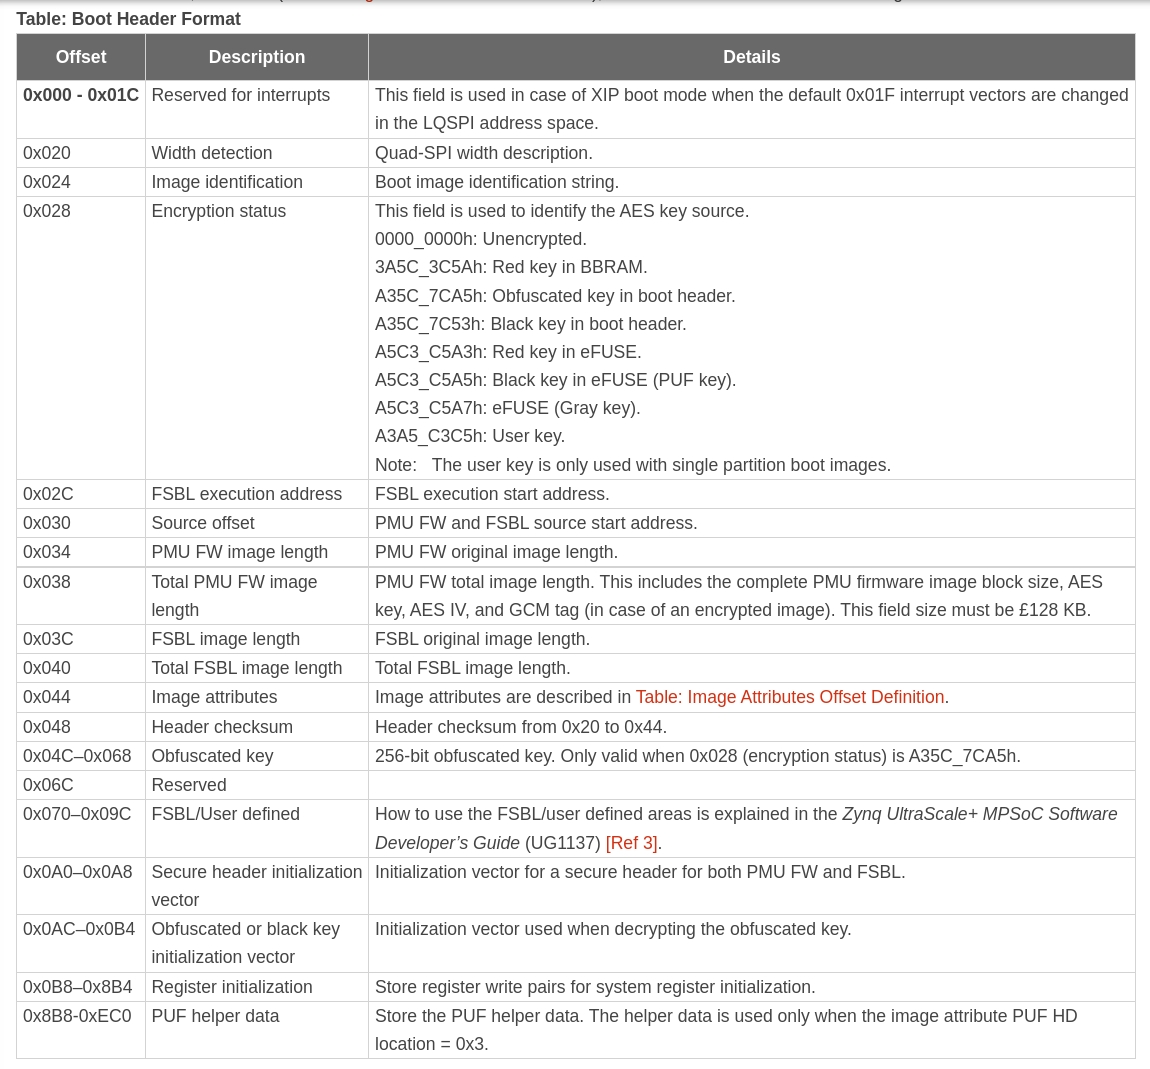Click the empty Details cell for Reserved
The image size is (1150, 1069).
click(x=751, y=785)
